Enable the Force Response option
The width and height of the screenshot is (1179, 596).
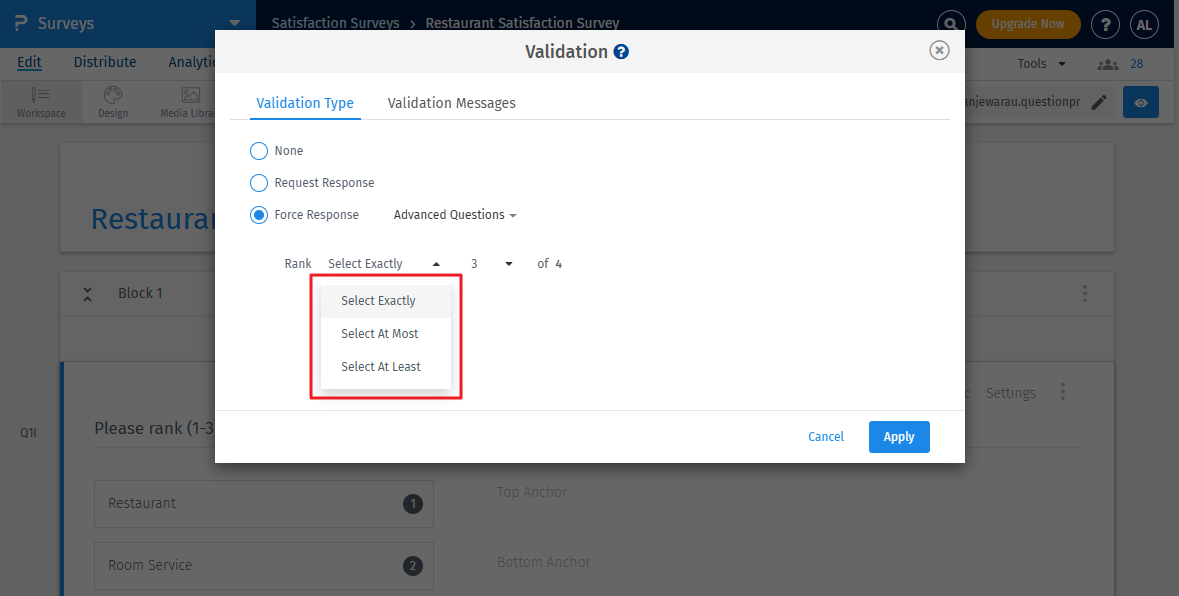pos(259,214)
